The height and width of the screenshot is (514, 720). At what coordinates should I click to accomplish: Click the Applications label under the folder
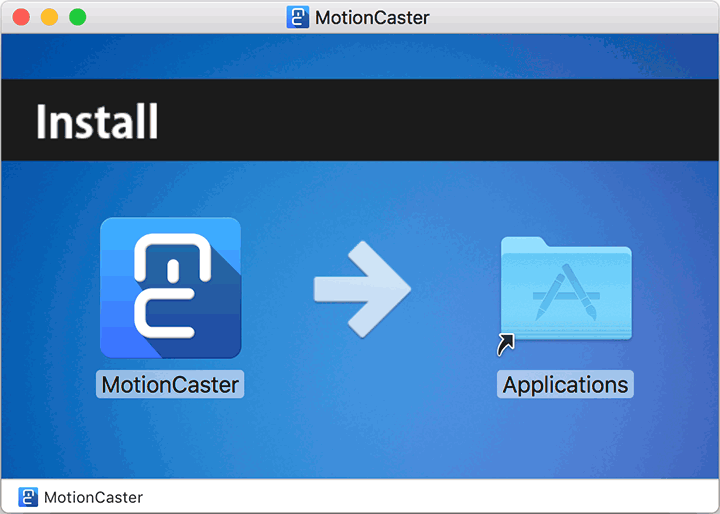pos(565,384)
